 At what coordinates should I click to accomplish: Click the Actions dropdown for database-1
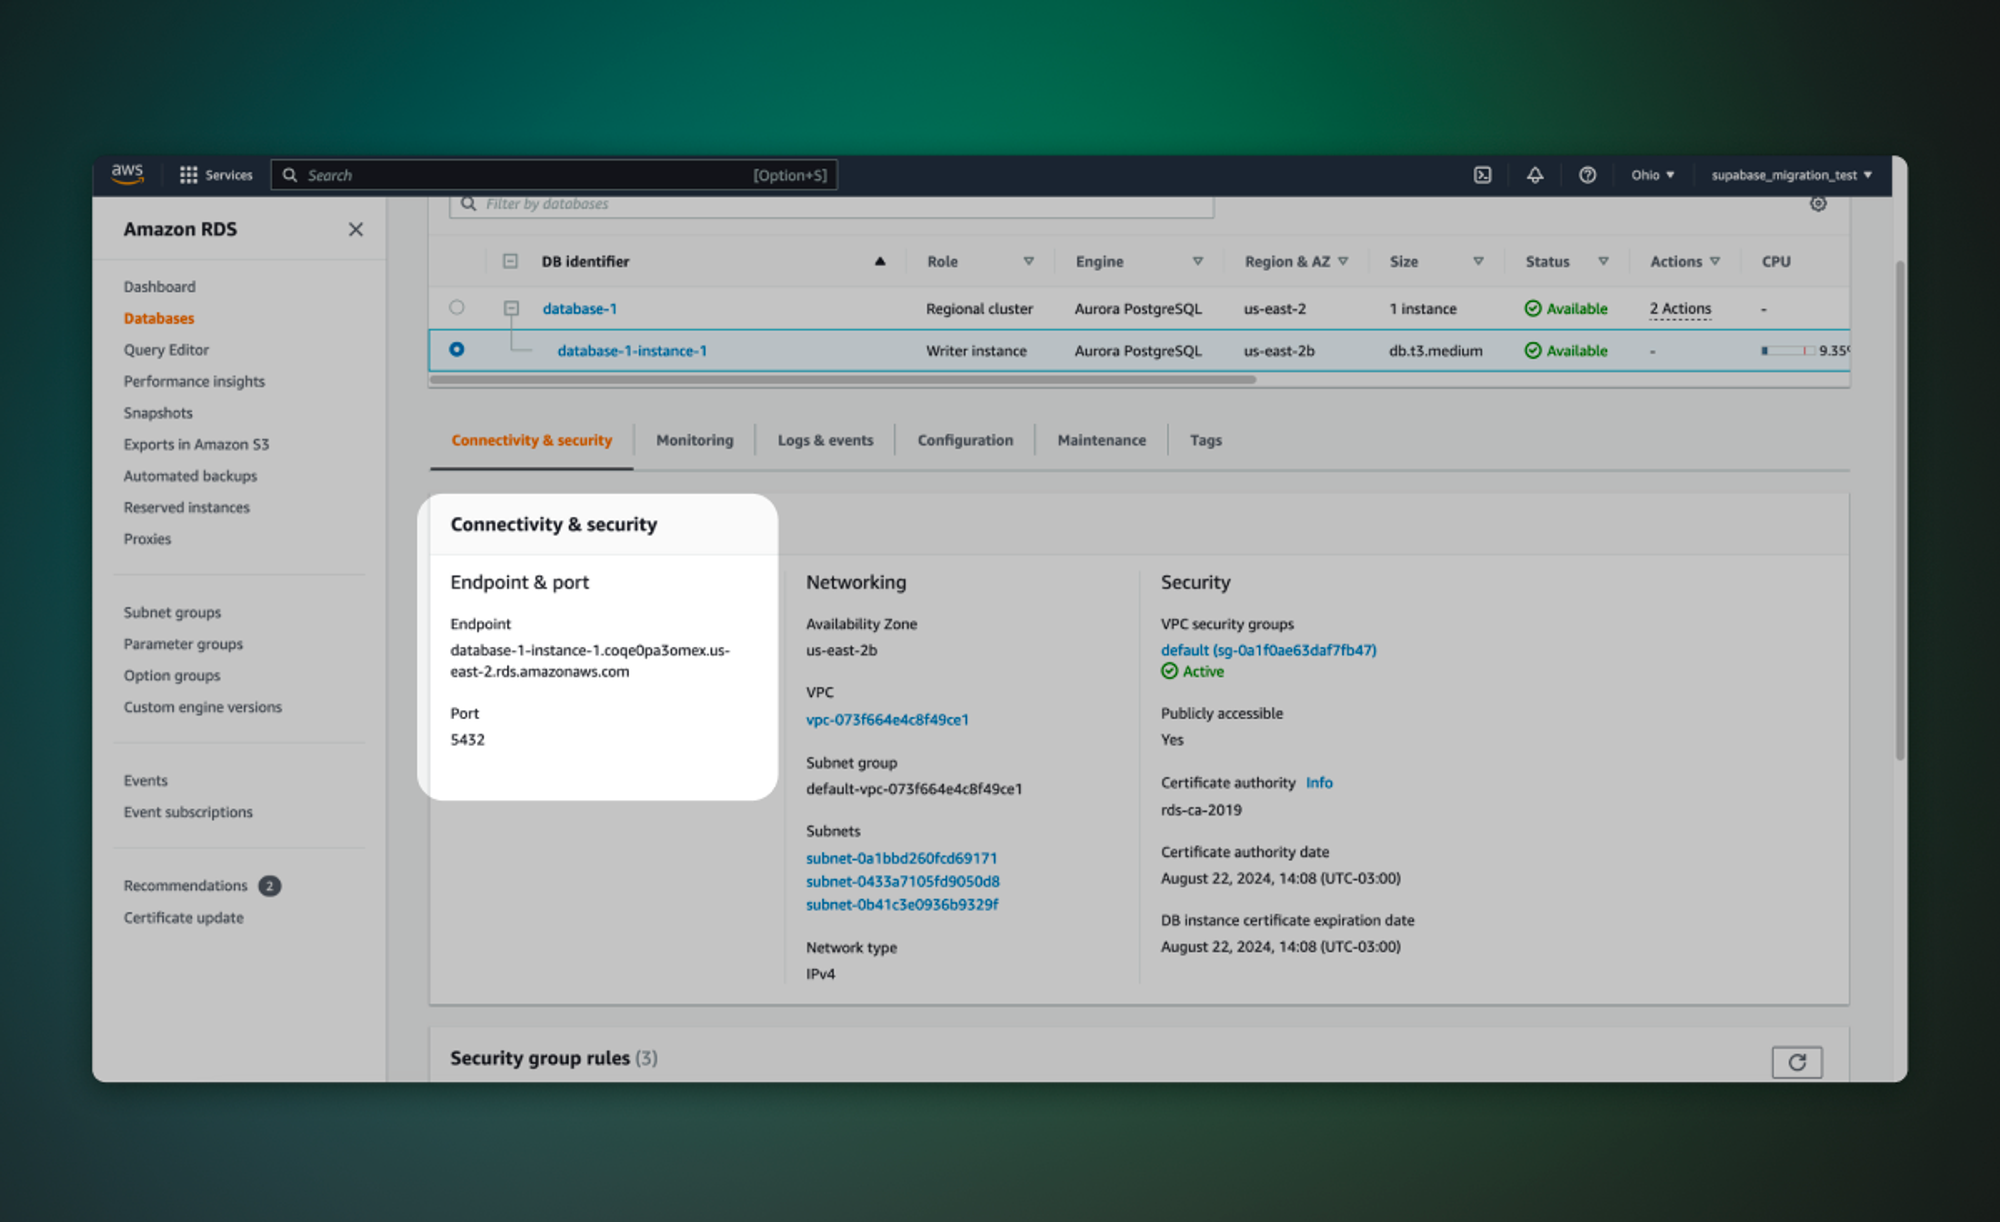tap(1679, 307)
